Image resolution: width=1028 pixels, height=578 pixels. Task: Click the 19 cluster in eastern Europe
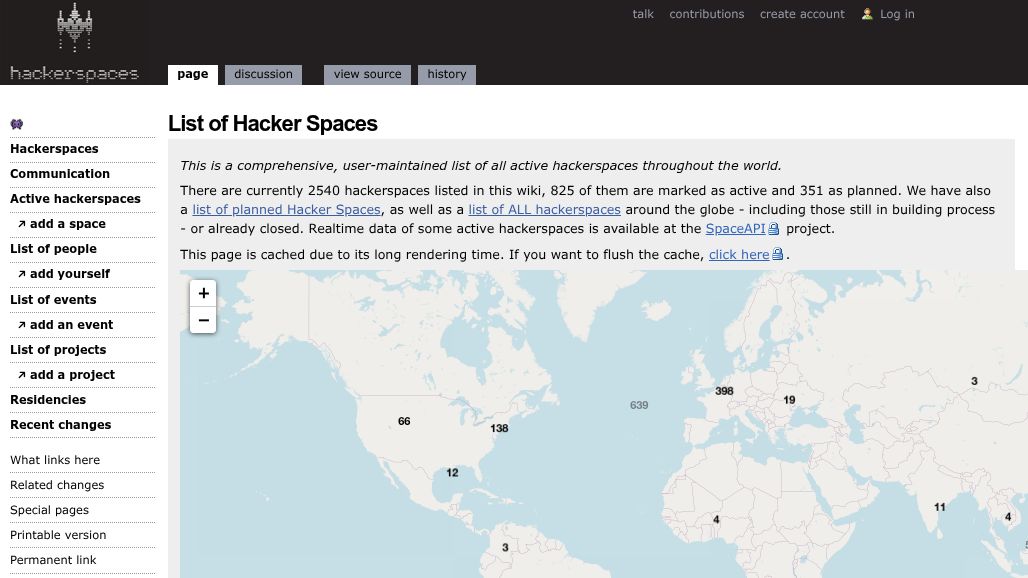(789, 400)
